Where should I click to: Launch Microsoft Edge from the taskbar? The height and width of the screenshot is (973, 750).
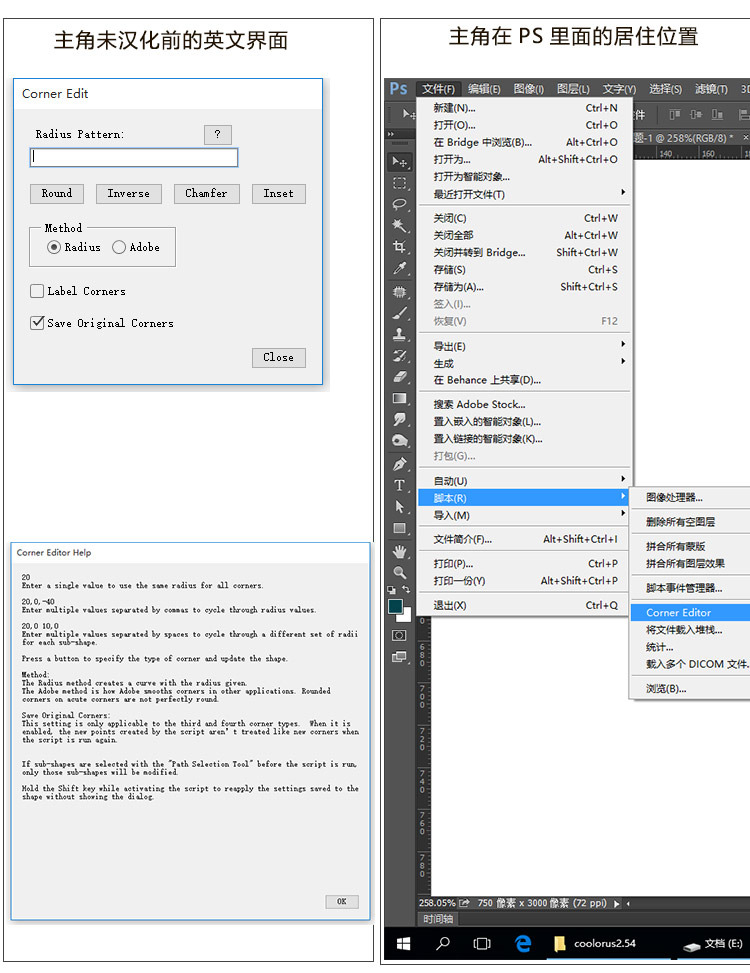pos(523,943)
